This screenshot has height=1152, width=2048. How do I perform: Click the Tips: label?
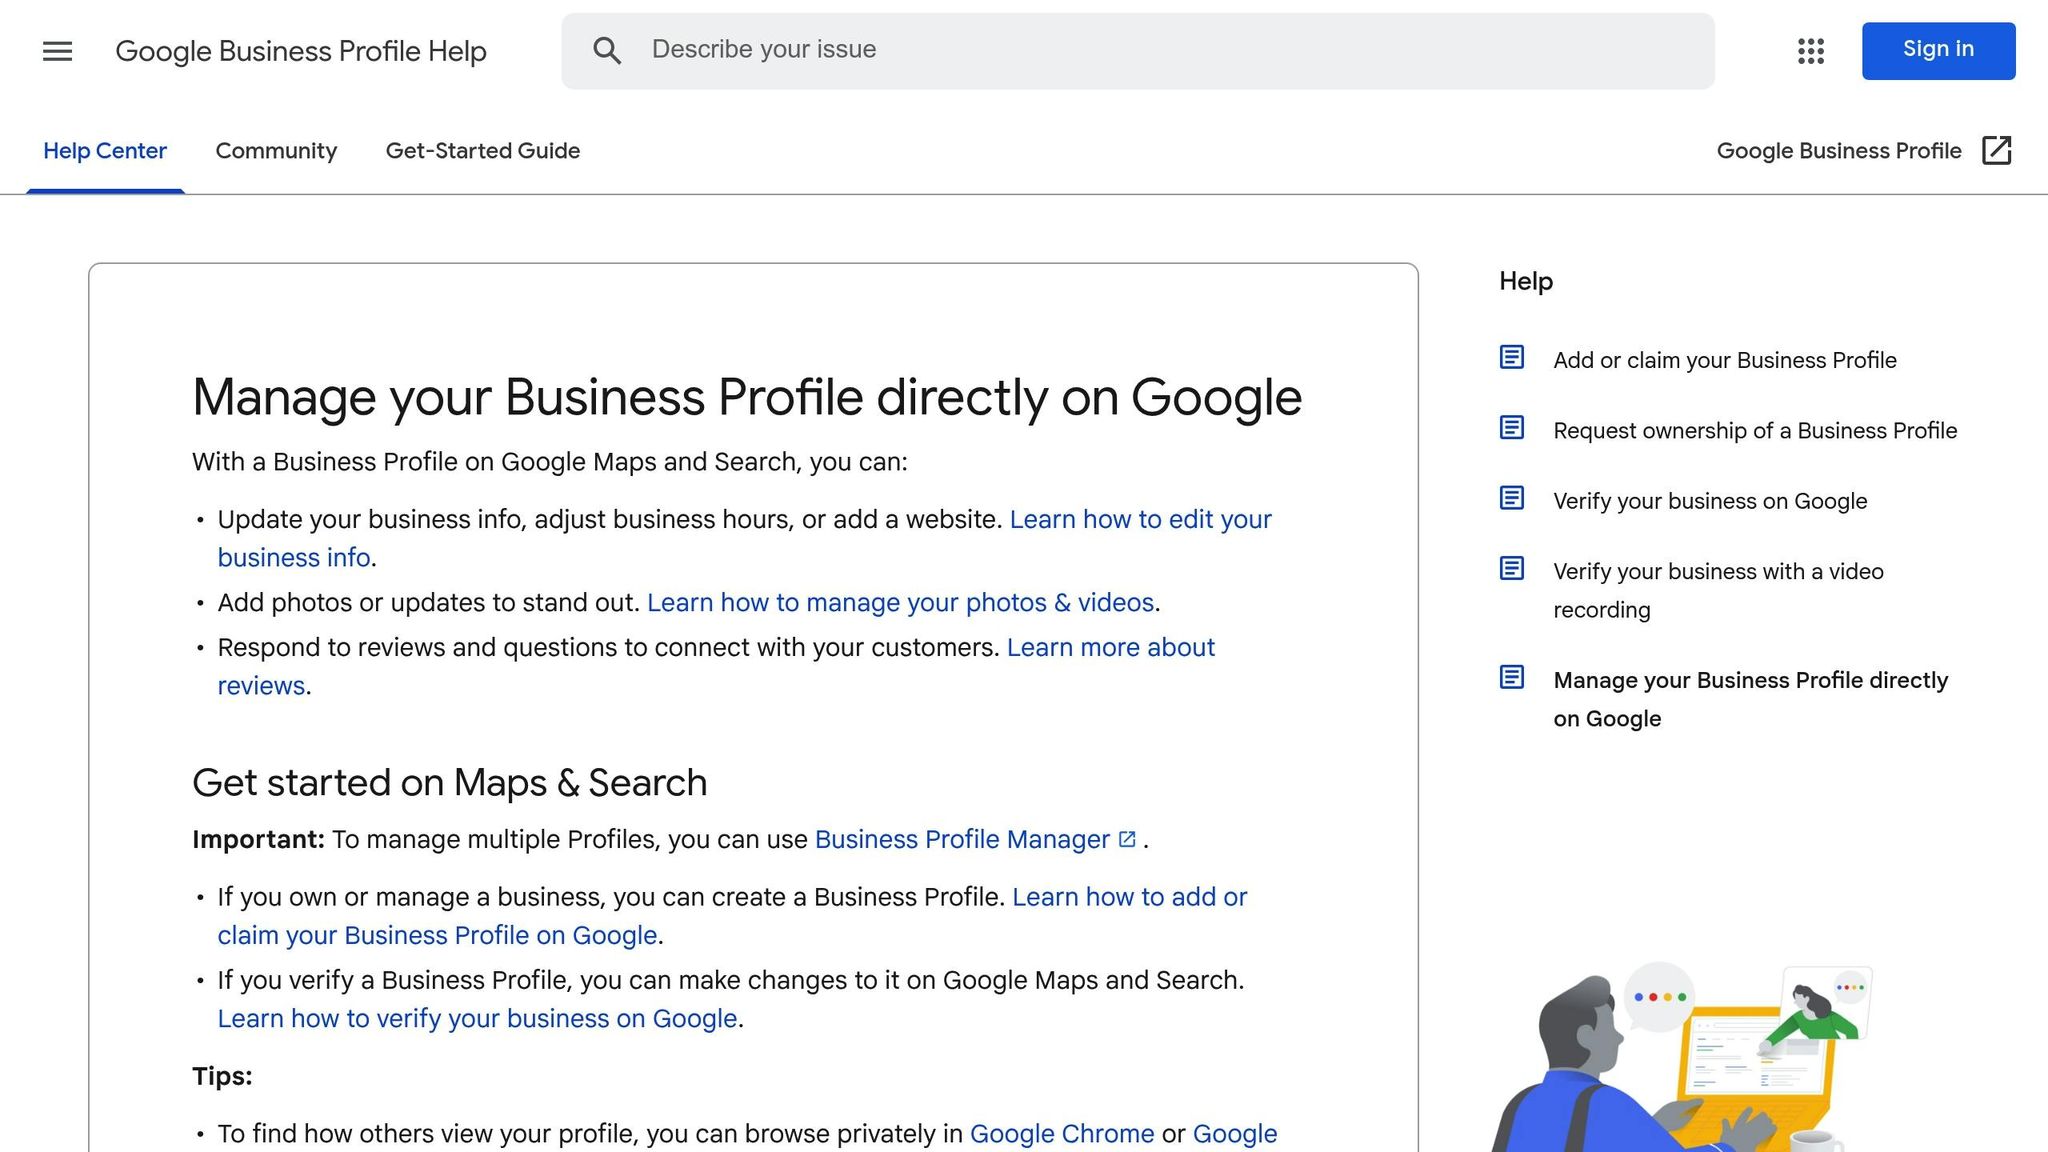222,1077
